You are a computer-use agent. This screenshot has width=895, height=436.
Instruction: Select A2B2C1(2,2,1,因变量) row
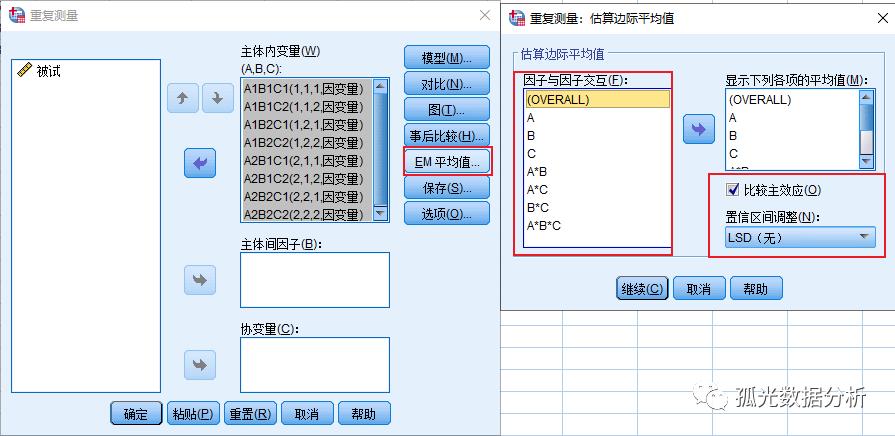pyautogui.click(x=307, y=197)
